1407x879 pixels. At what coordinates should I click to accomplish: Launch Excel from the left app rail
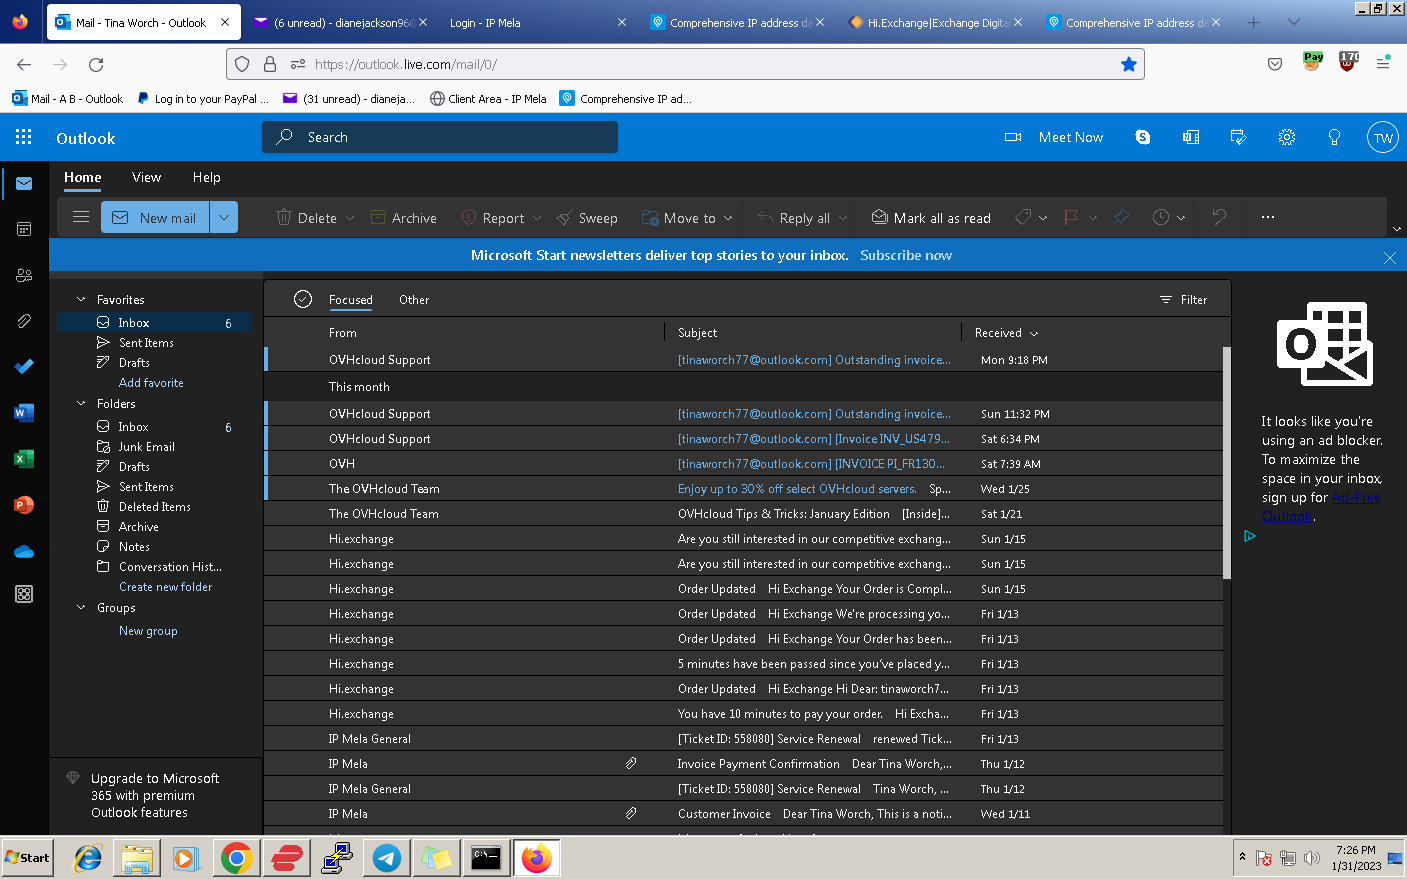point(24,459)
